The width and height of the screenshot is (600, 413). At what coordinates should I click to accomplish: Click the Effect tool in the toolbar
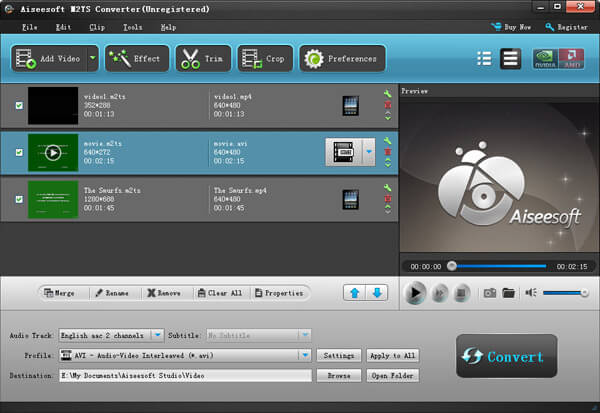tap(135, 58)
